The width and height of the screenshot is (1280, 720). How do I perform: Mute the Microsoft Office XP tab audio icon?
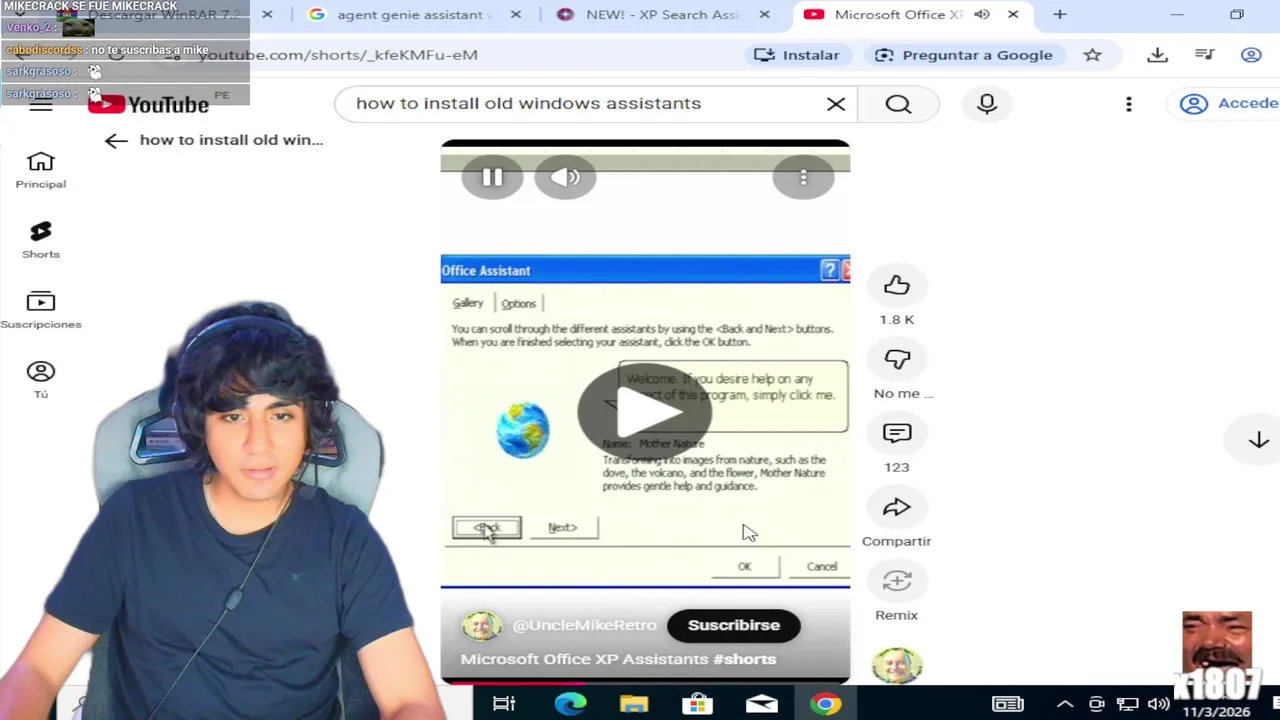coord(982,15)
